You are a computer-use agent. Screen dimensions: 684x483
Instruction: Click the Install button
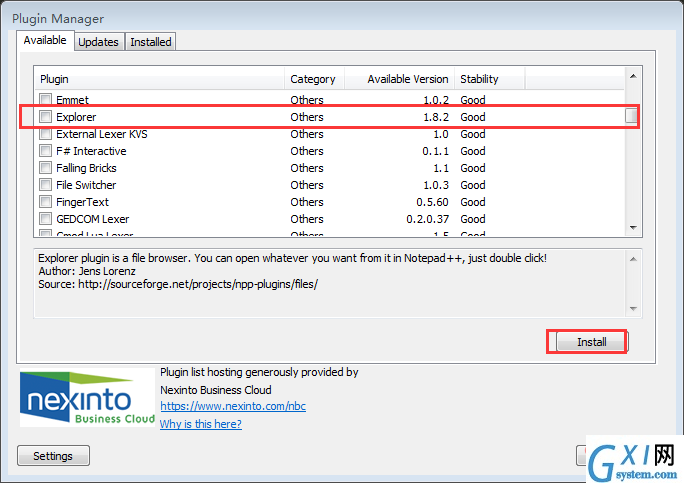(x=592, y=342)
